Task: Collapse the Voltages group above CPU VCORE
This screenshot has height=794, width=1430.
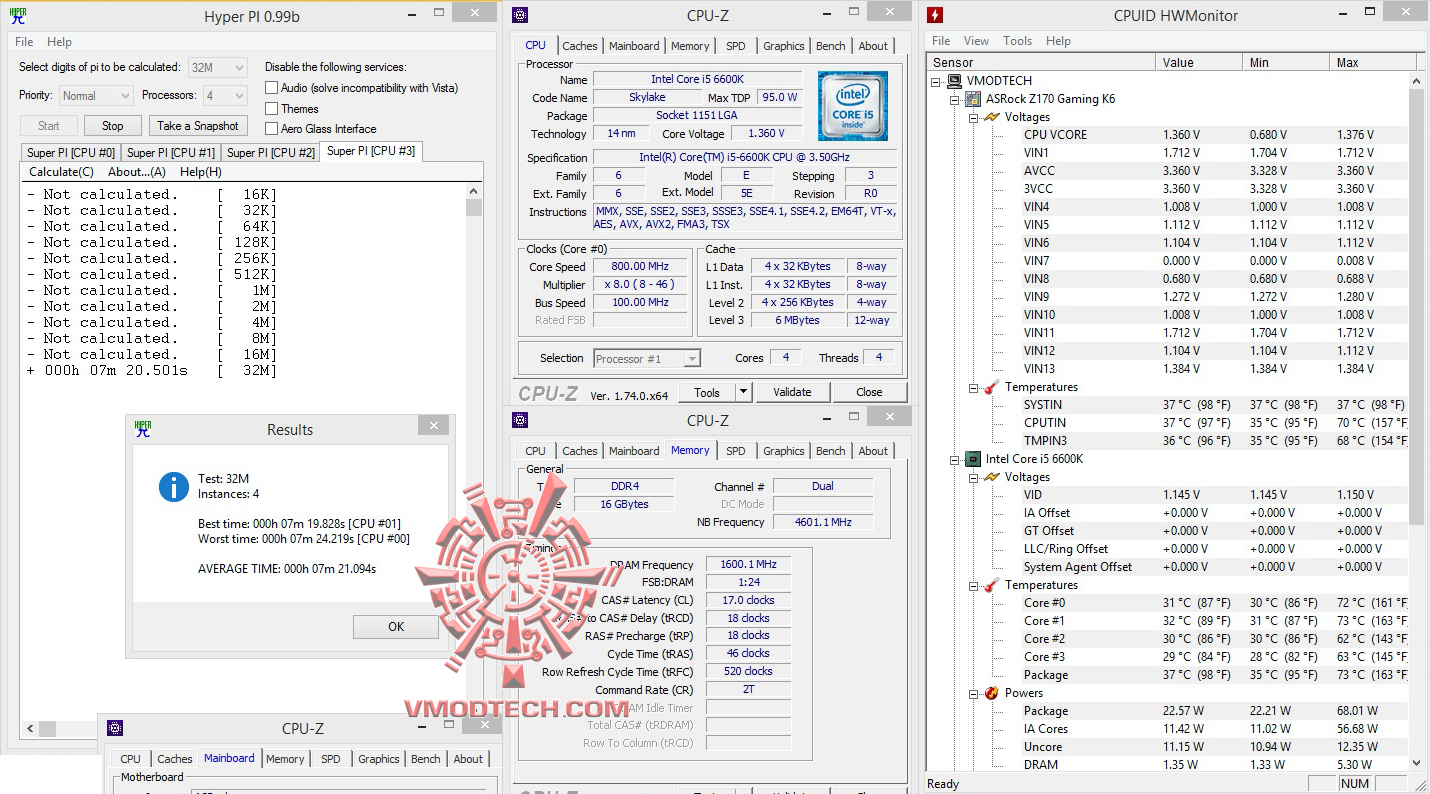Action: [973, 117]
